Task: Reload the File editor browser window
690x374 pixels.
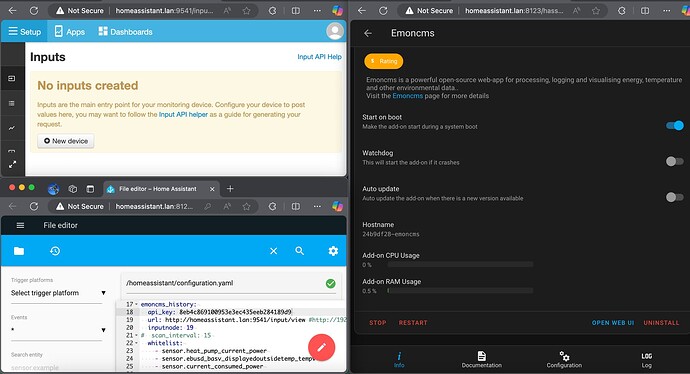Action: (34, 206)
